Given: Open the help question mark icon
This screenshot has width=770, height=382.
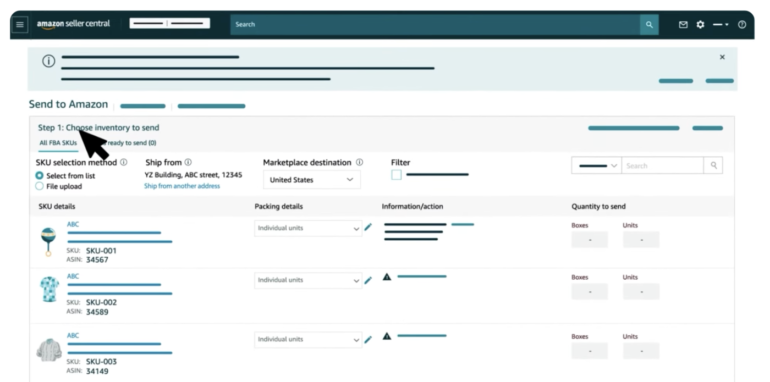Looking at the screenshot, I should (742, 25).
